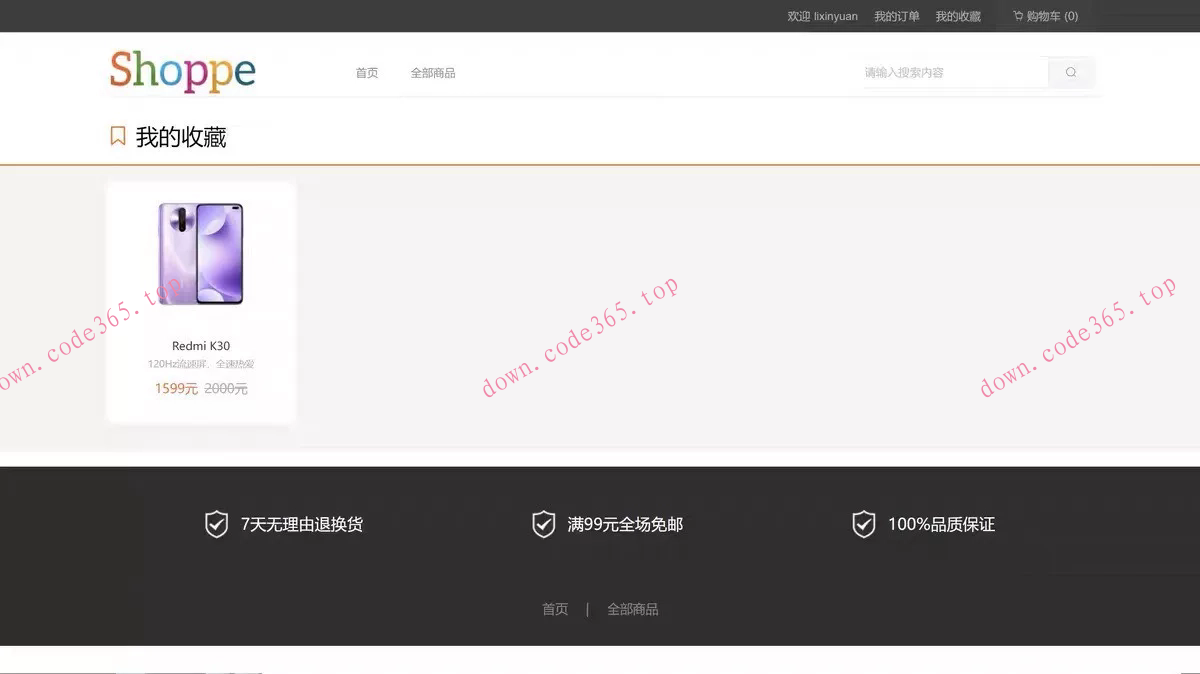Viewport: 1200px width, 674px height.
Task: Select 首页 in the main navigation
Action: click(365, 72)
